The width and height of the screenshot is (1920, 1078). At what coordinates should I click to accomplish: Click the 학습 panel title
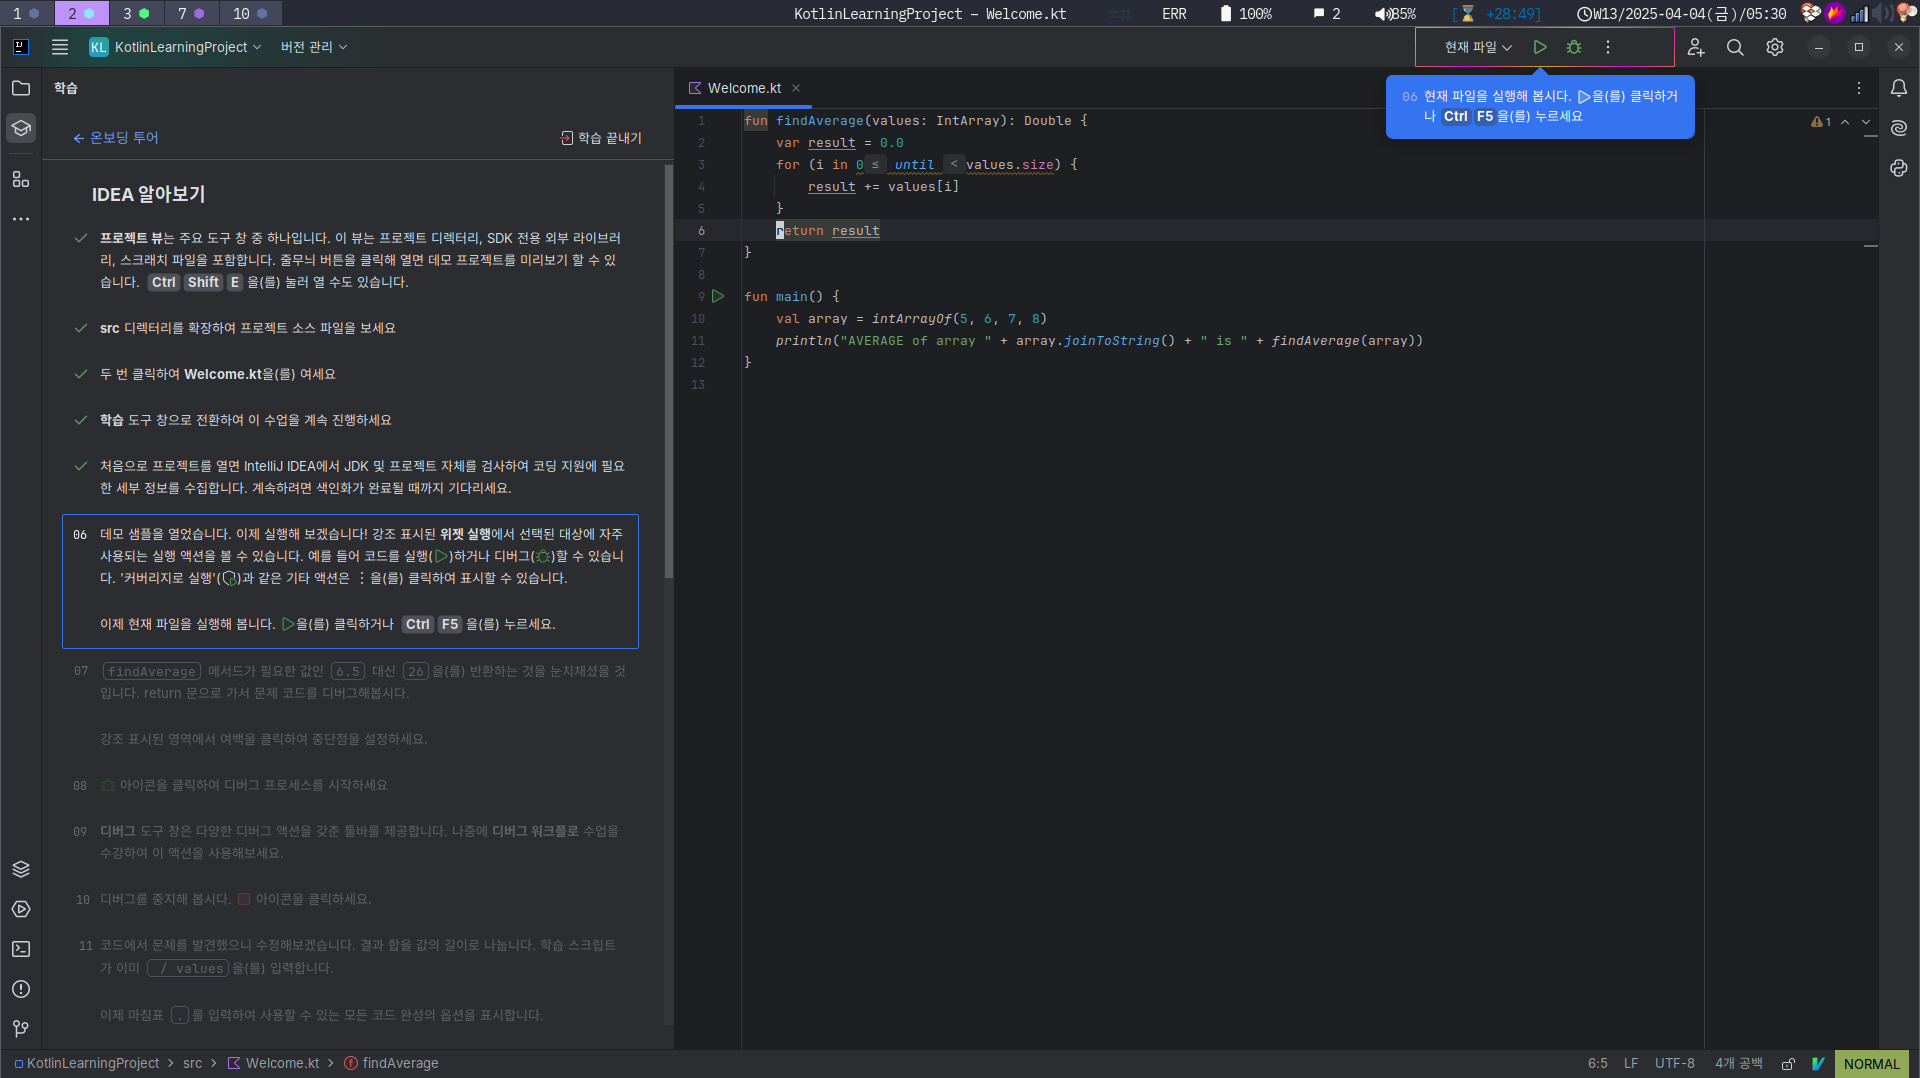66,88
